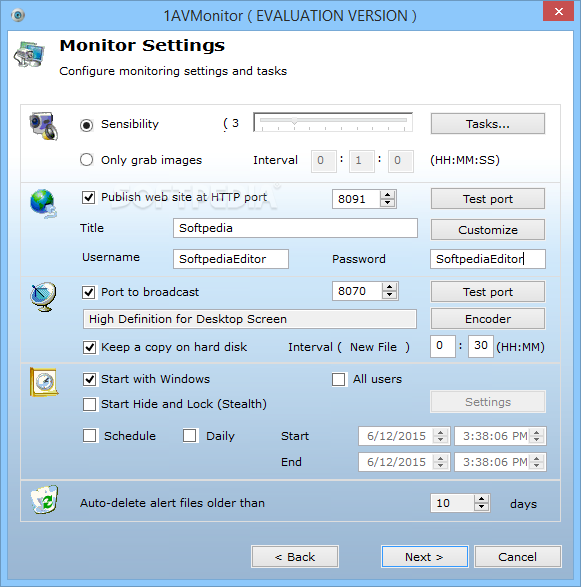Click the Sensibility slider thumb
Screen dimensions: 581x587
[295, 121]
